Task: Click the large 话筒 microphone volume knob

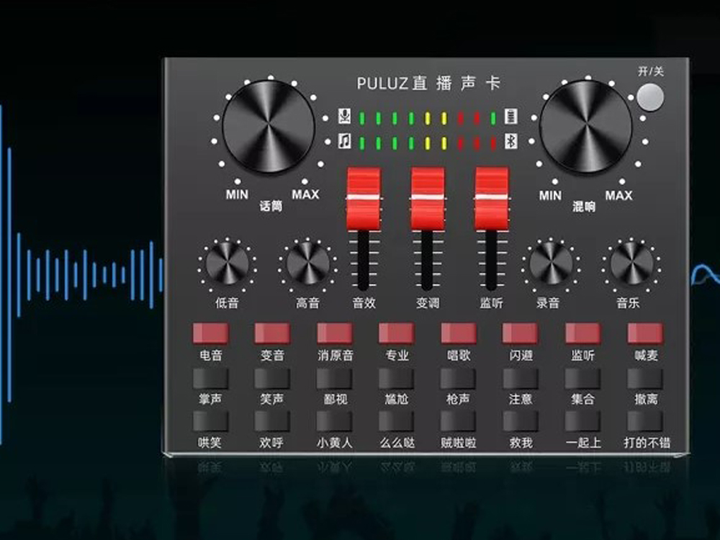Action: point(269,127)
